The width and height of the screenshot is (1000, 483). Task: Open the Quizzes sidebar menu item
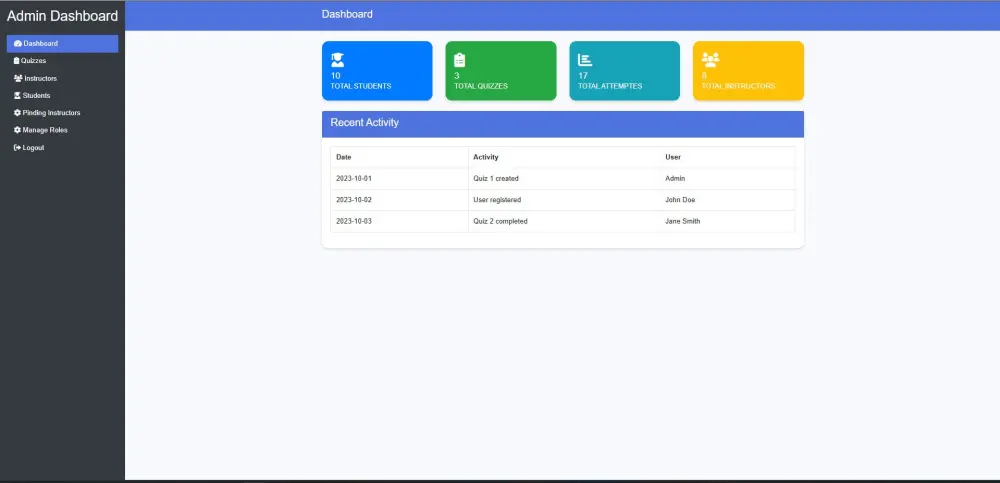pyautogui.click(x=62, y=61)
